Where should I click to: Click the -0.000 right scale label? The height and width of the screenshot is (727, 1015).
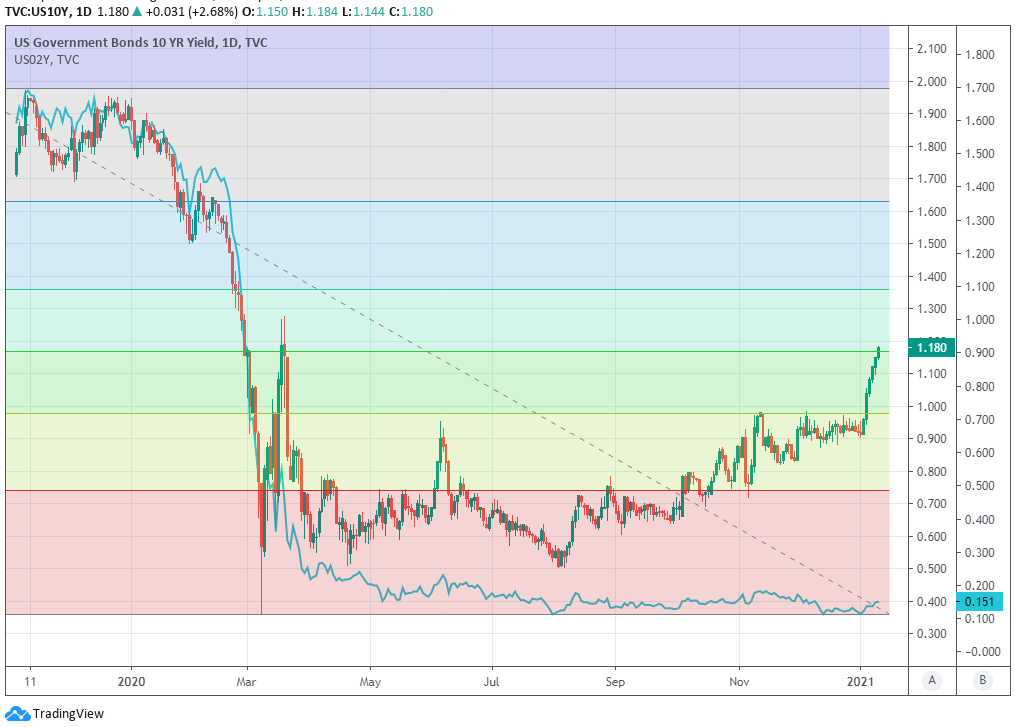[x=982, y=651]
